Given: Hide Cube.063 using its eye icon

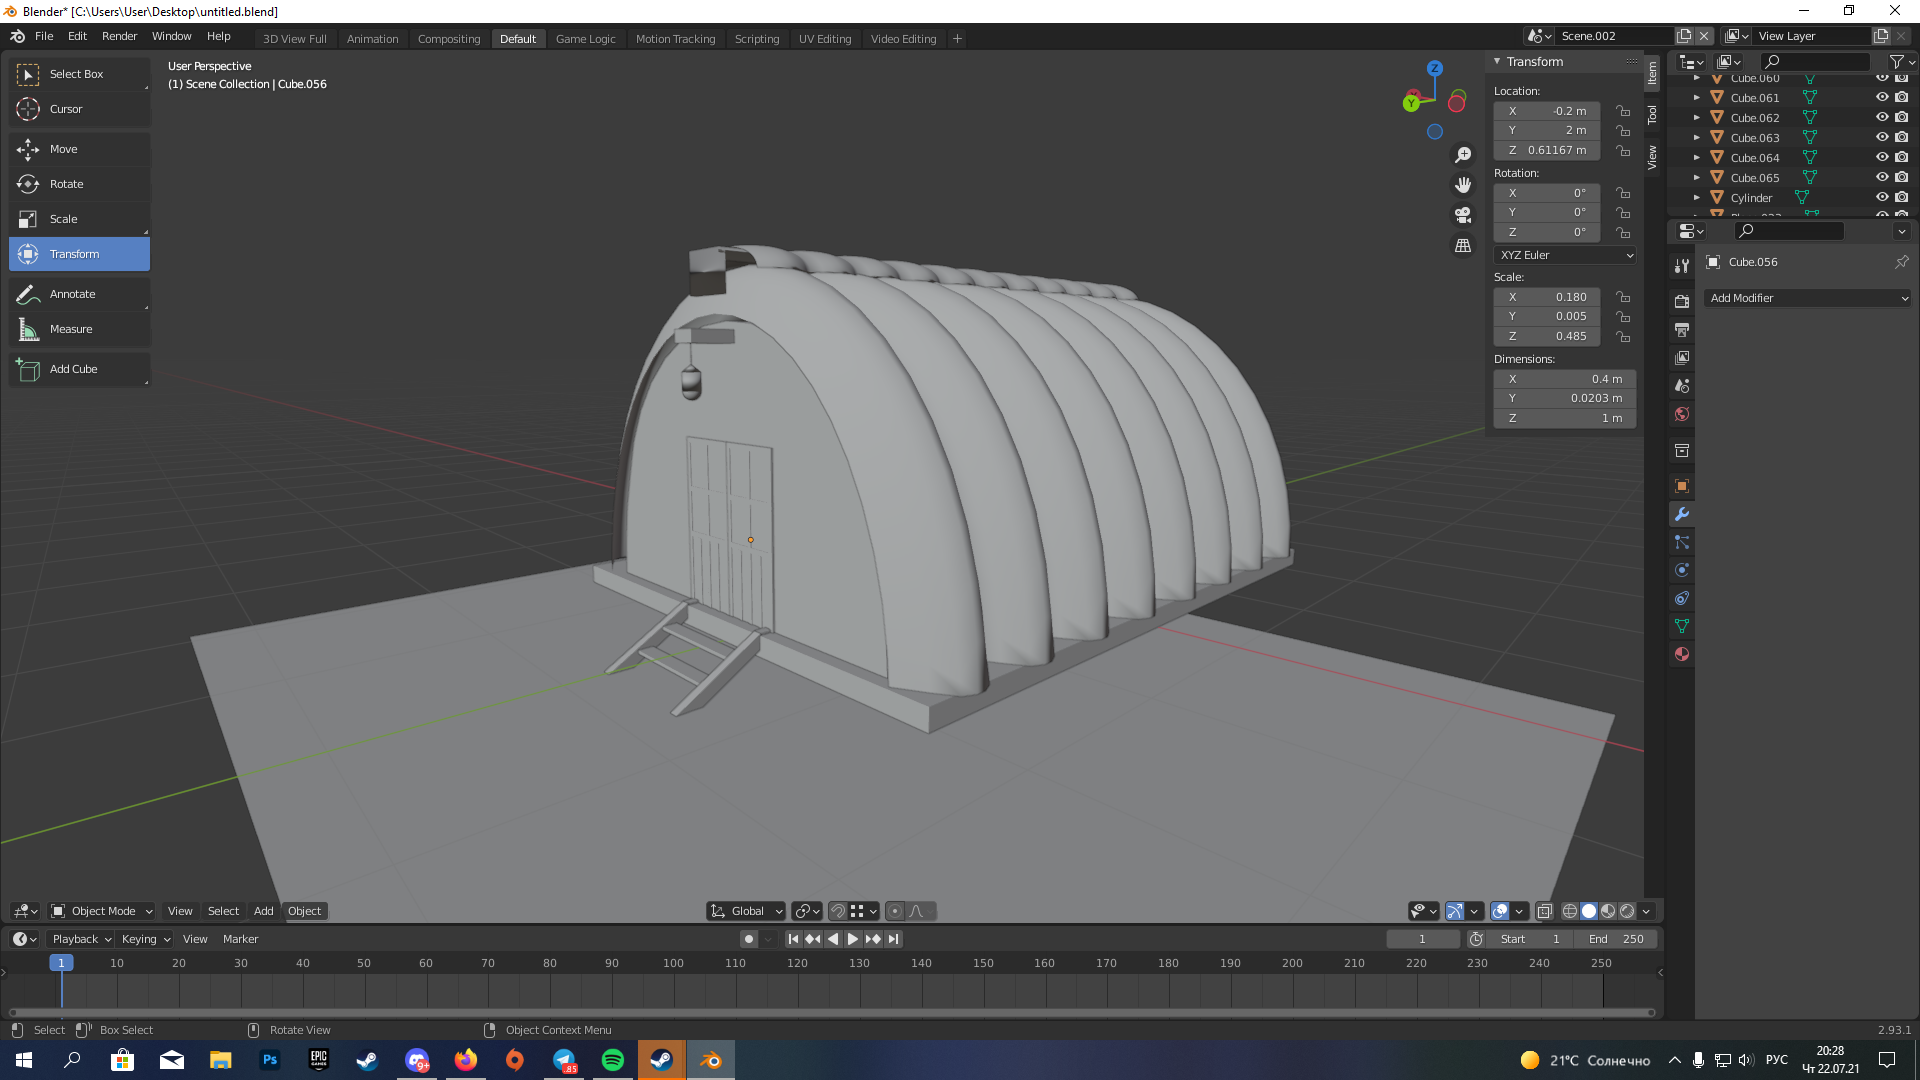Looking at the screenshot, I should [1881, 138].
